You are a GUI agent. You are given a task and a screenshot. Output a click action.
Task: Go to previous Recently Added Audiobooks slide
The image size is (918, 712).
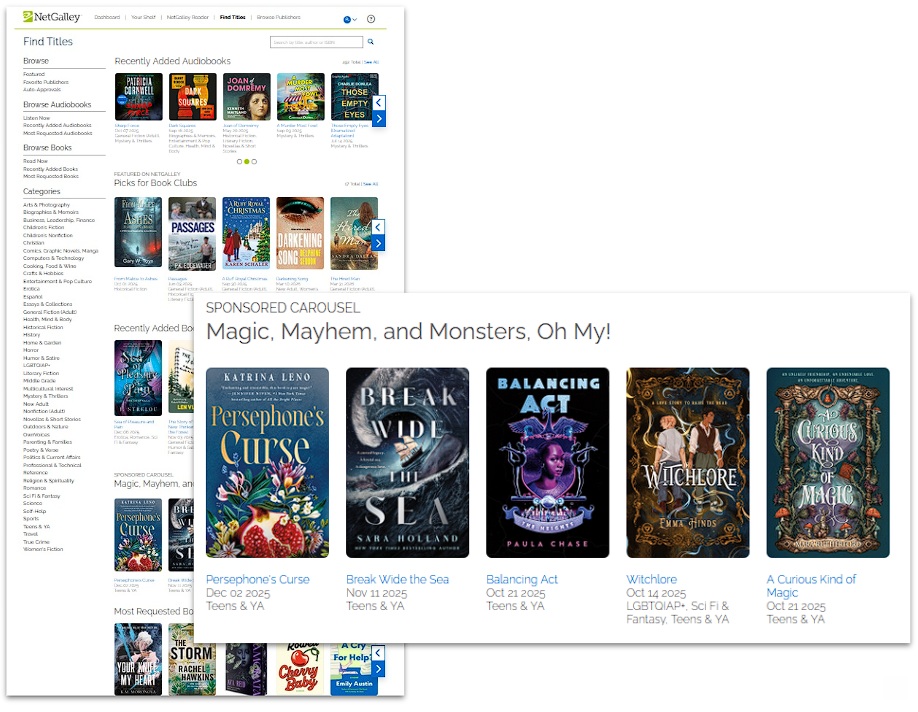tap(379, 102)
